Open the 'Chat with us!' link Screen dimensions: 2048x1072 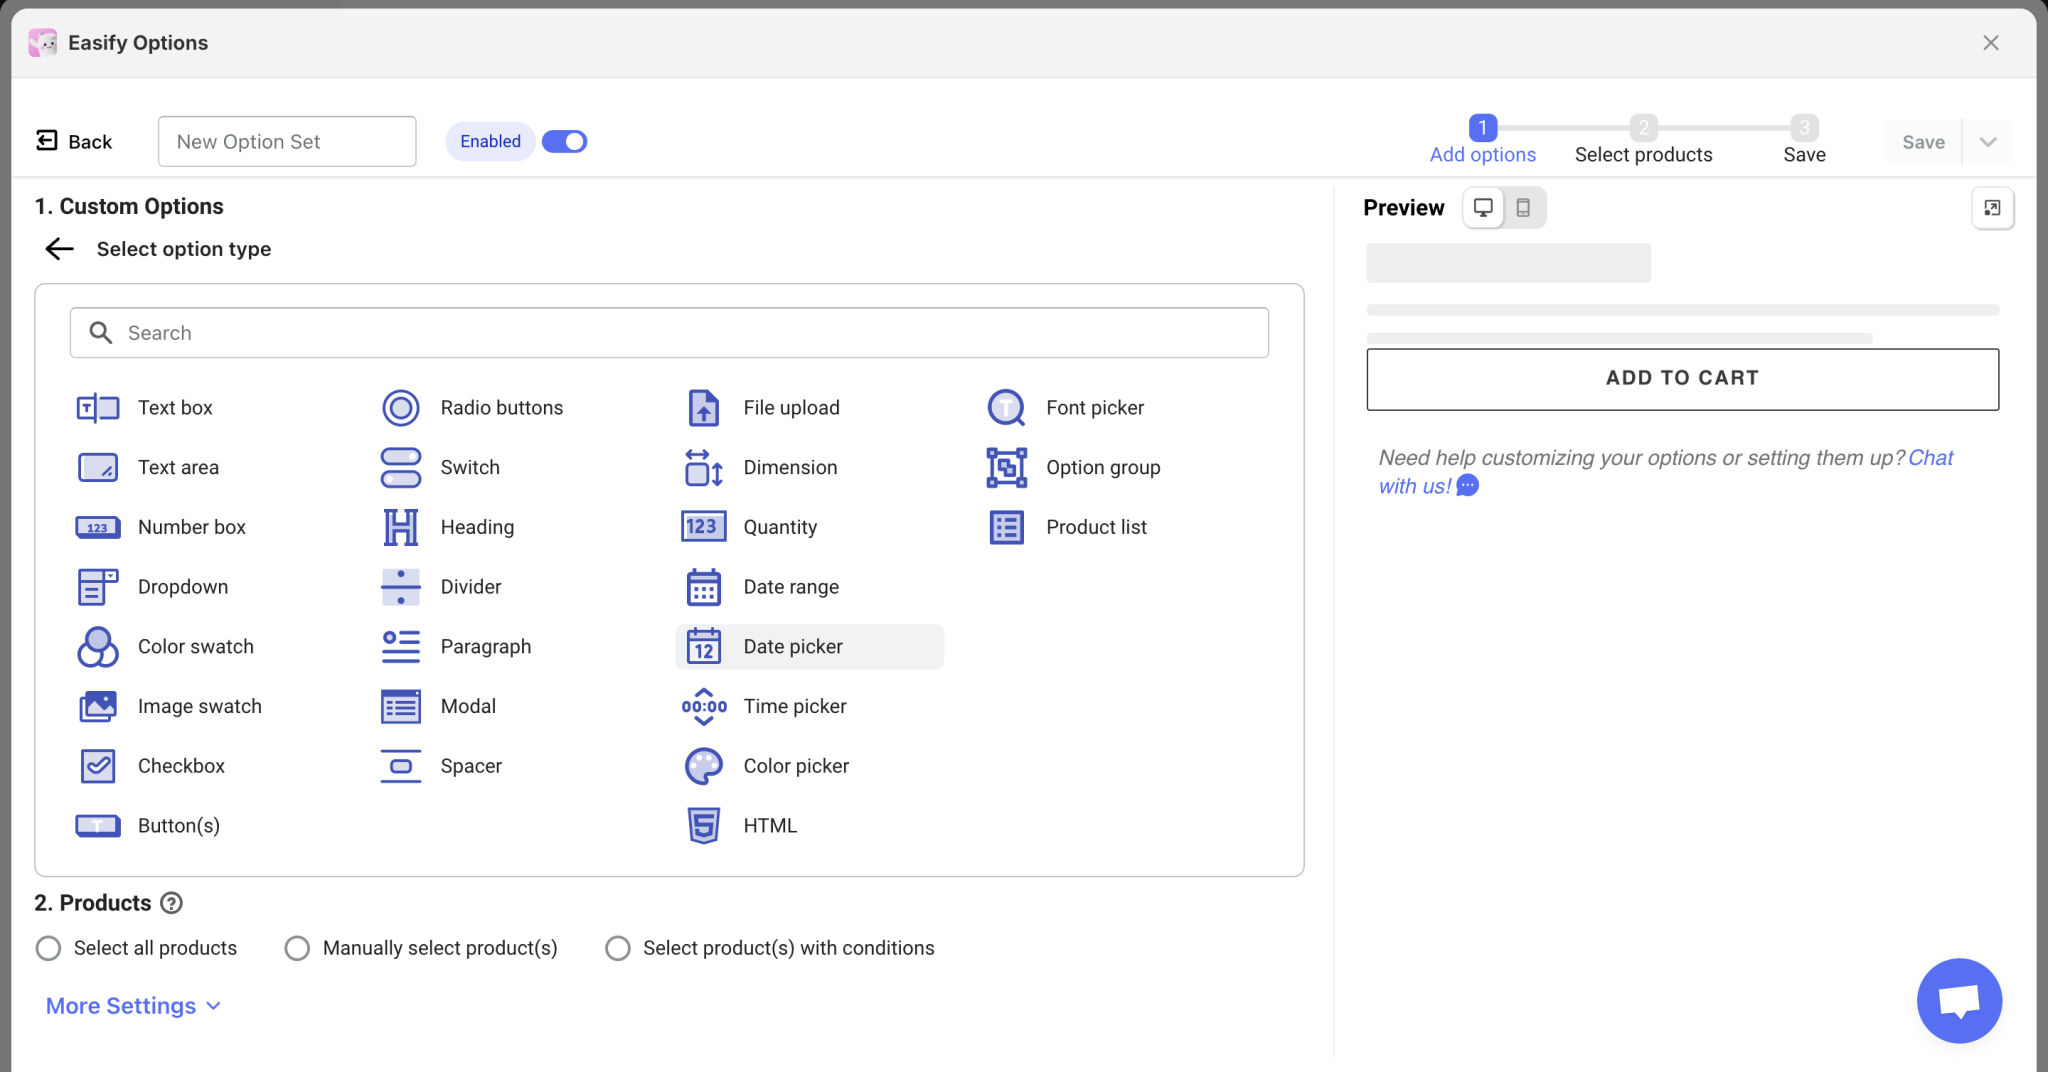click(1414, 487)
